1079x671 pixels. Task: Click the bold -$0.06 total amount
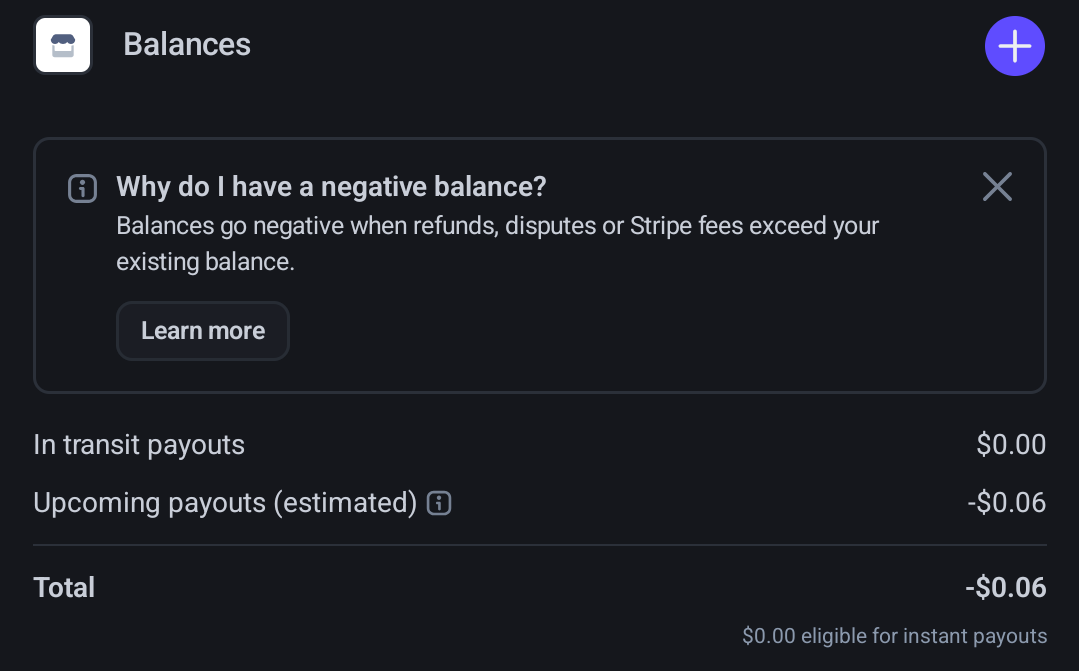click(x=1006, y=587)
